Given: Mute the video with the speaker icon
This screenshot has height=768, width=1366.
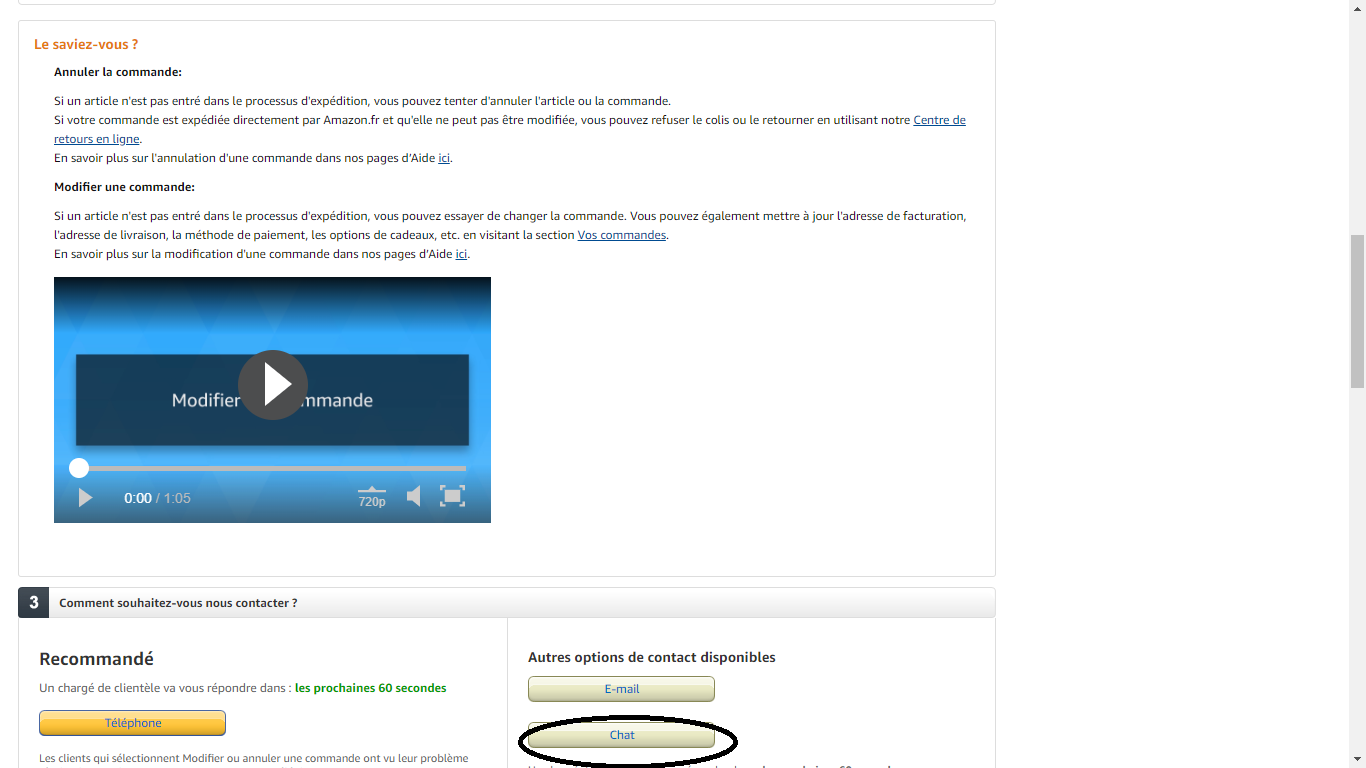Looking at the screenshot, I should (x=413, y=496).
